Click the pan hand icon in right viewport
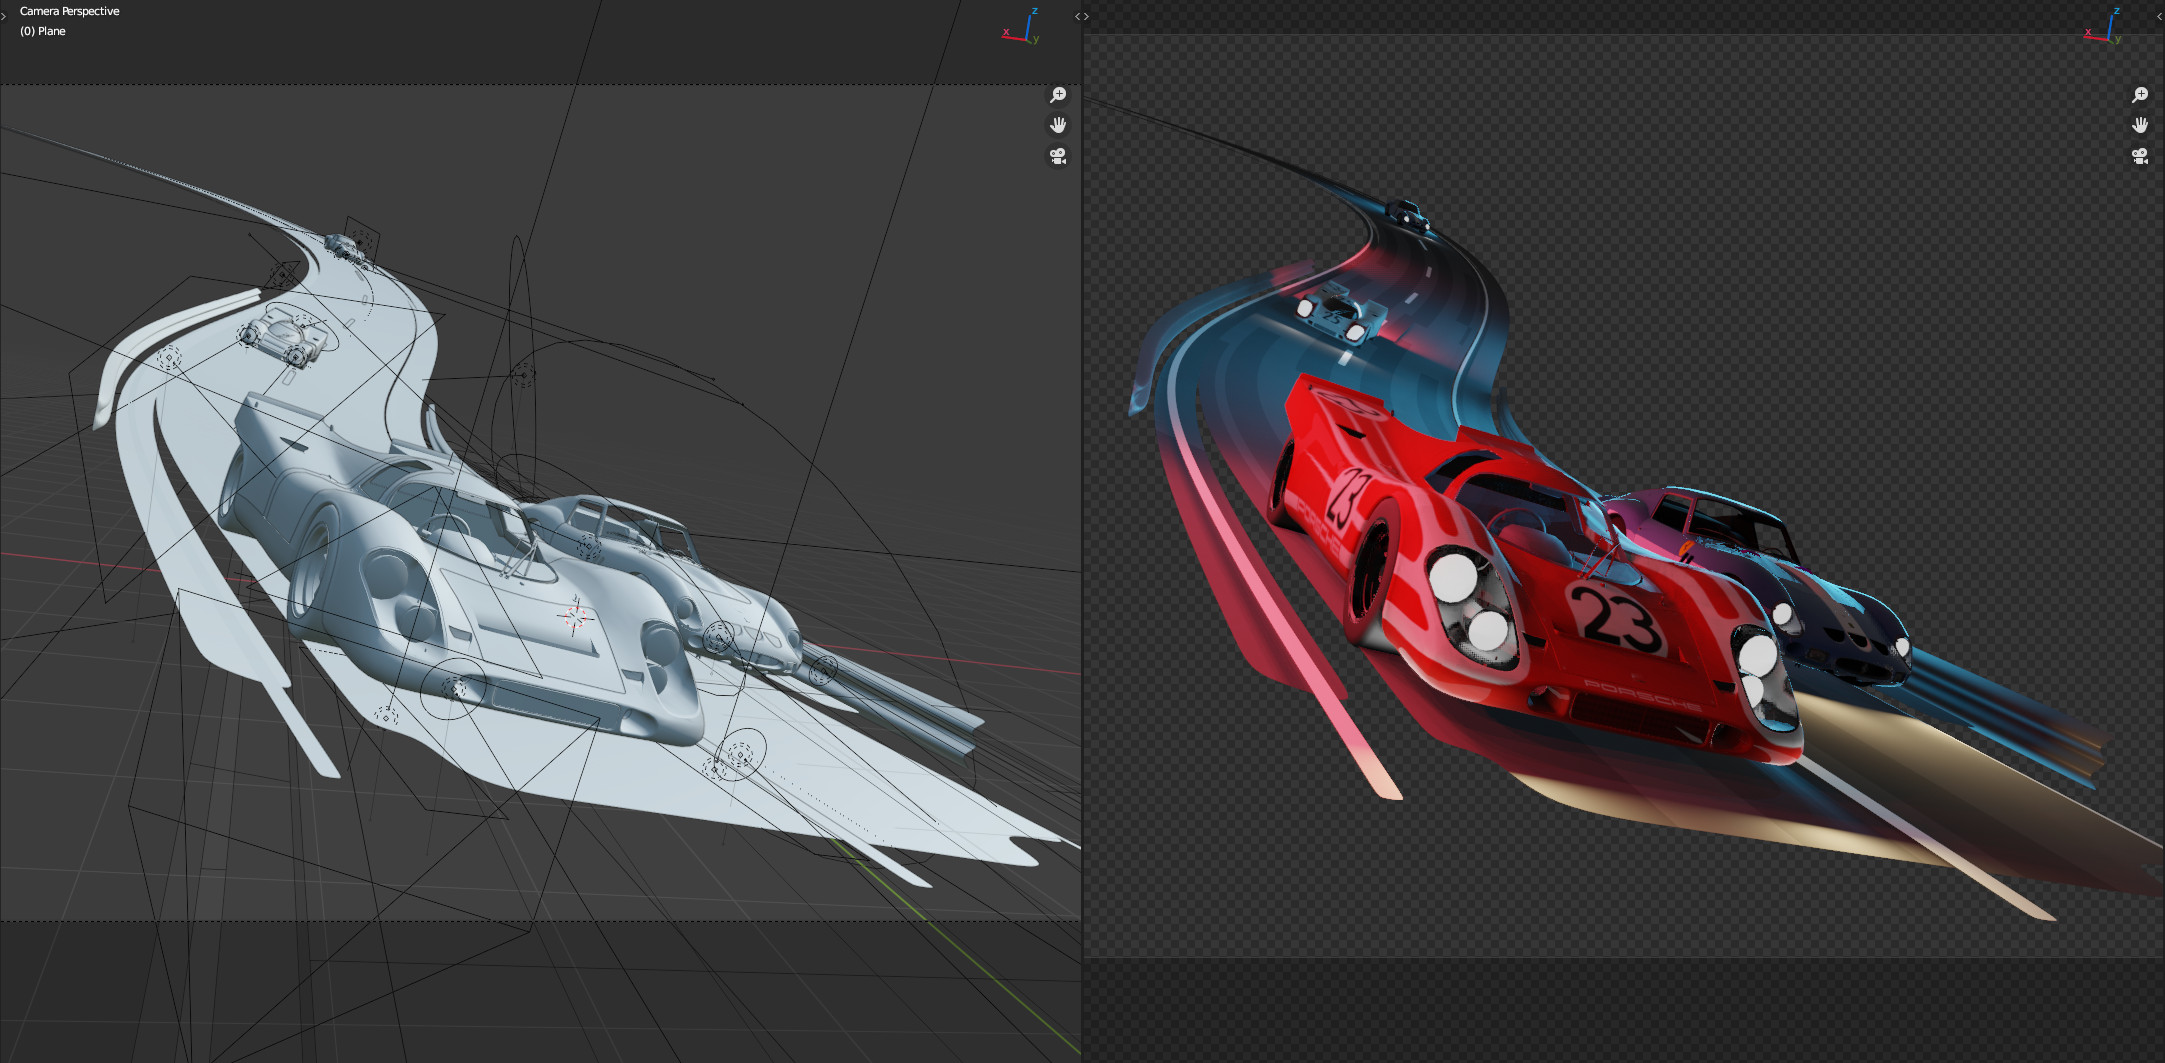The height and width of the screenshot is (1063, 2165). point(2140,125)
